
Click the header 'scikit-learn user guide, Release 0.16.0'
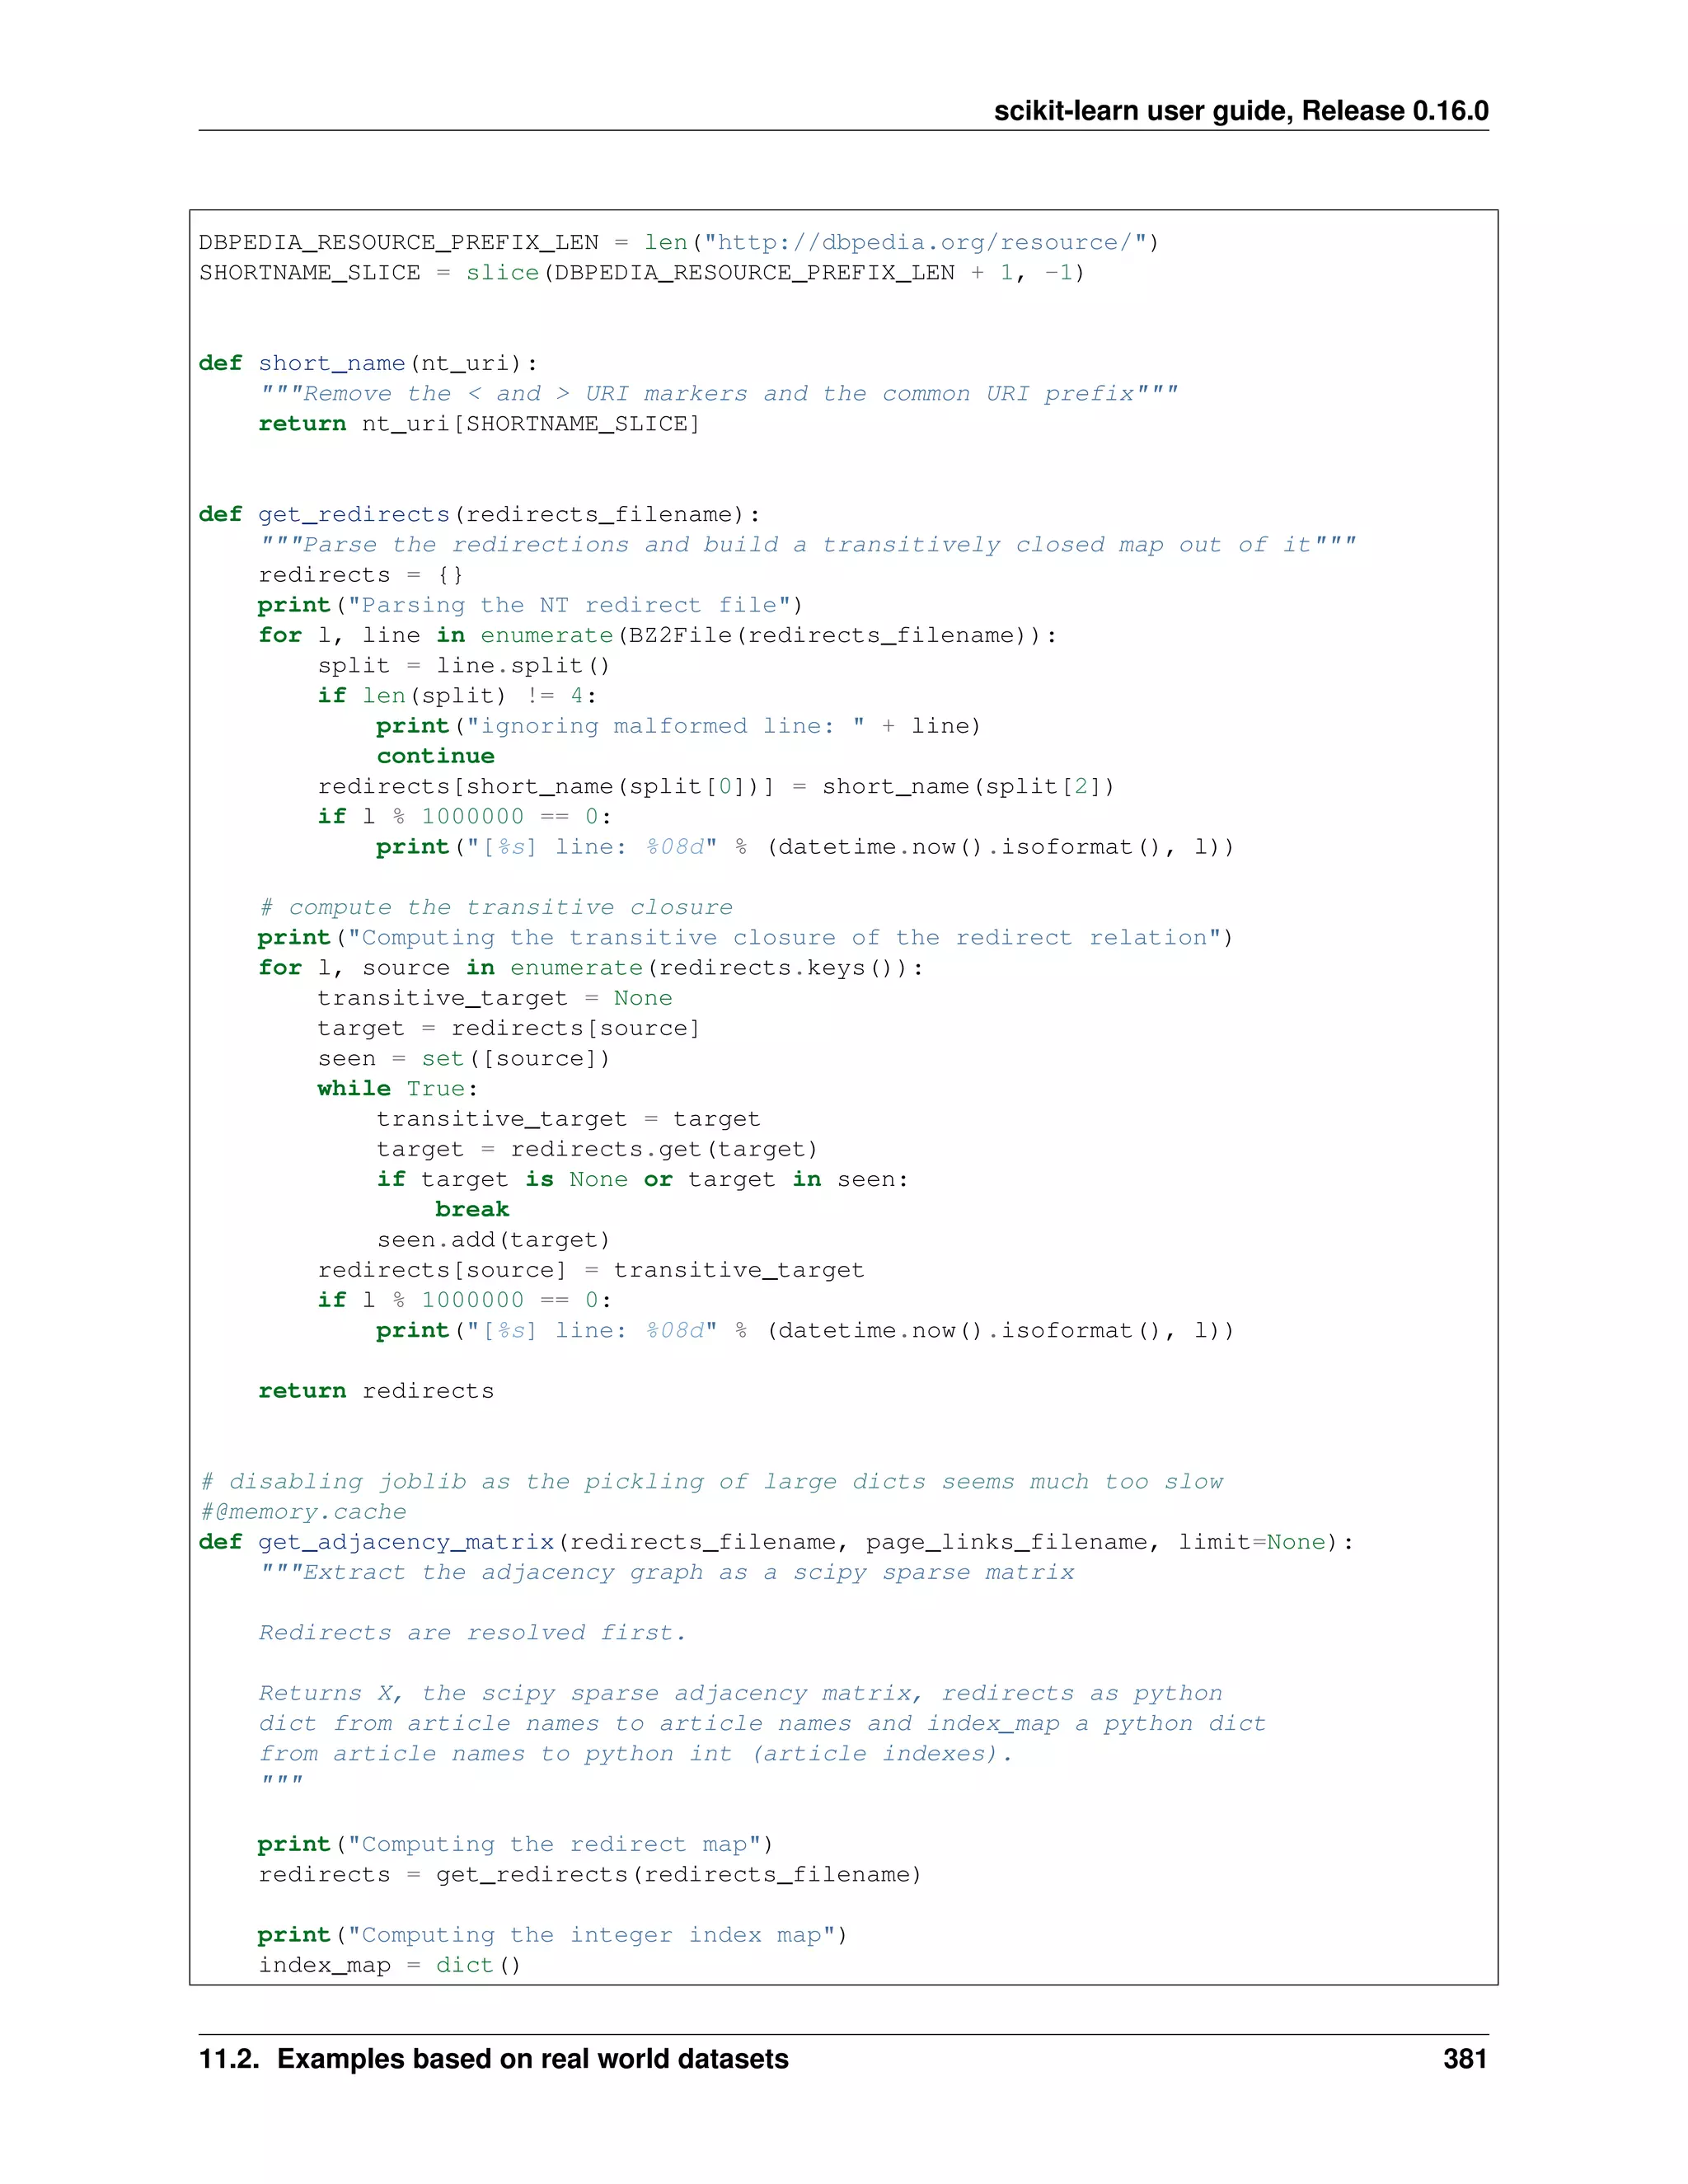pos(1241,111)
